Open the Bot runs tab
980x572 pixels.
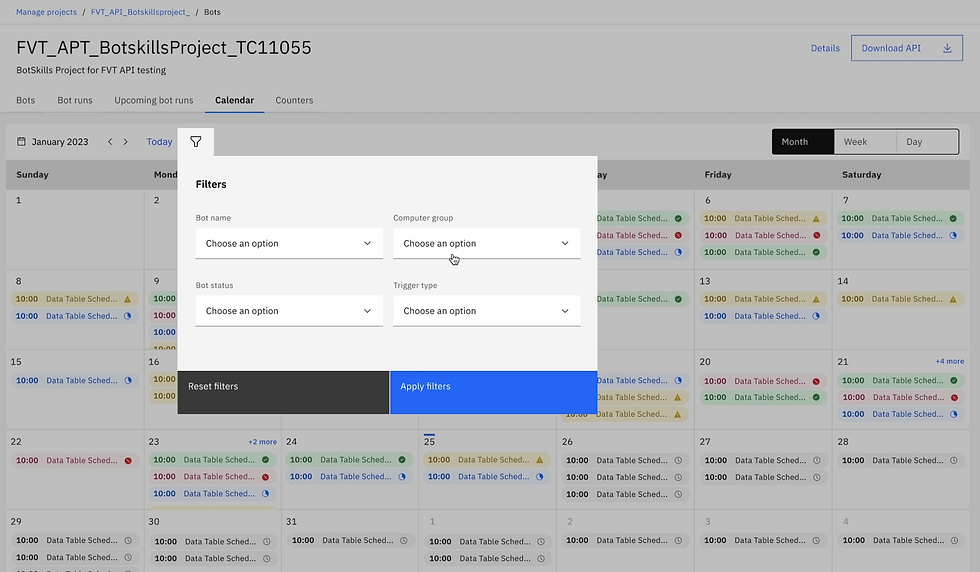[75, 100]
